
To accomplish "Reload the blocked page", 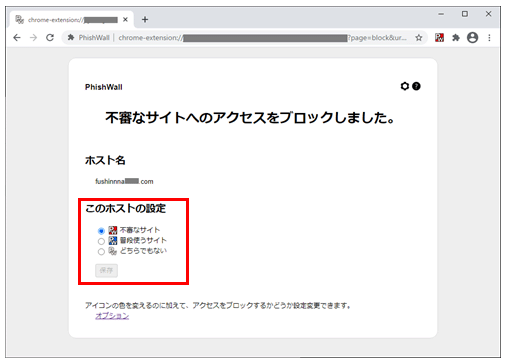I will click(x=50, y=38).
